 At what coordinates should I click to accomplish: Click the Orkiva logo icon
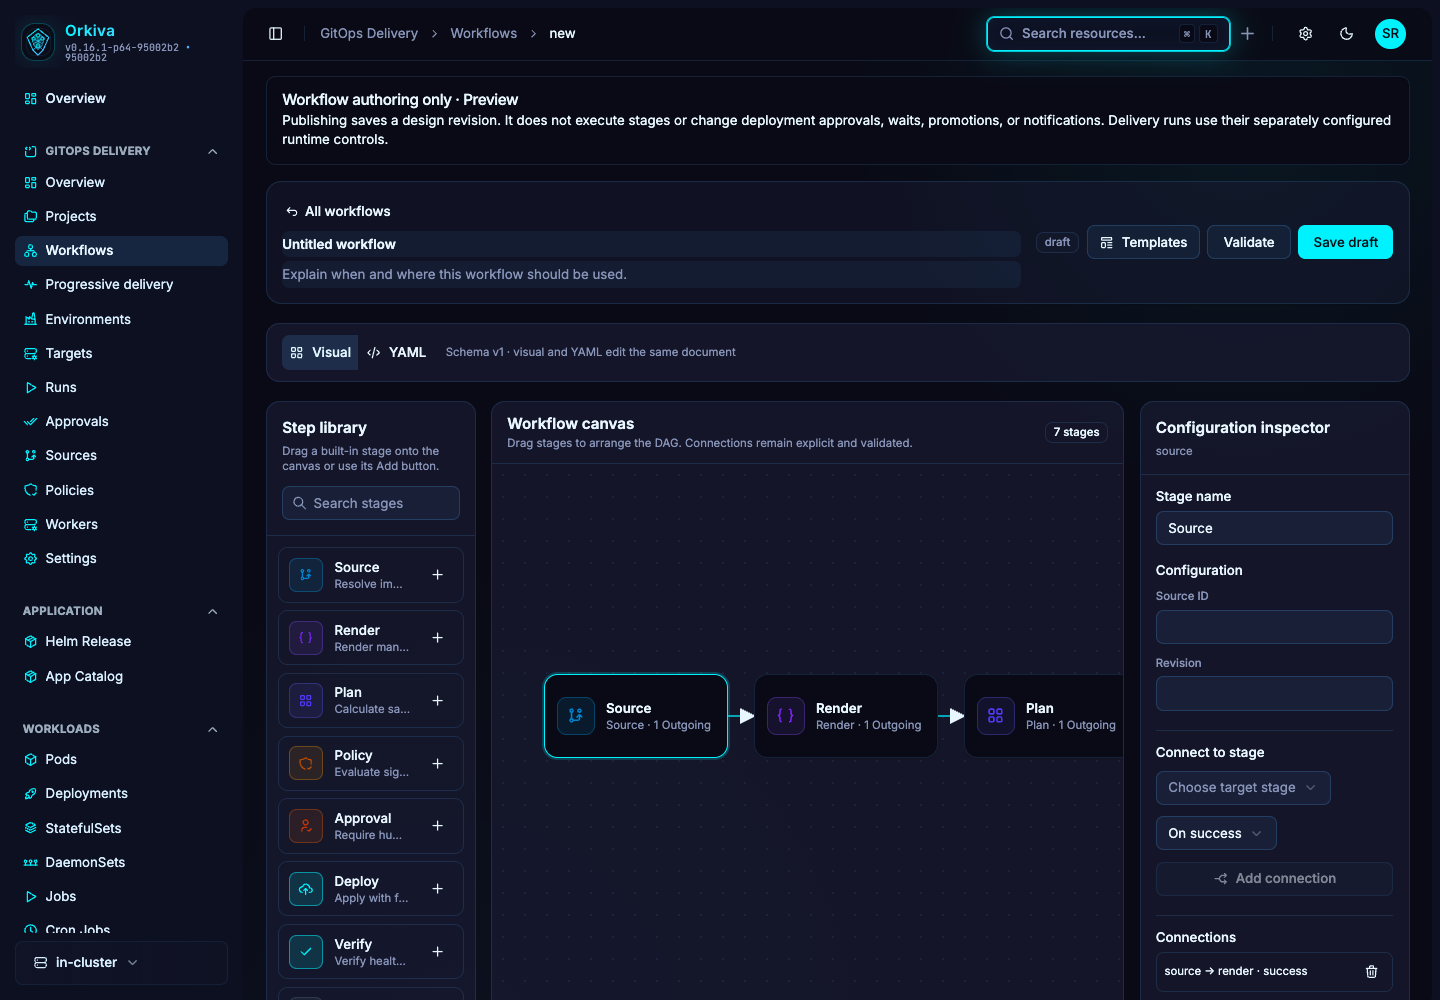tap(38, 41)
